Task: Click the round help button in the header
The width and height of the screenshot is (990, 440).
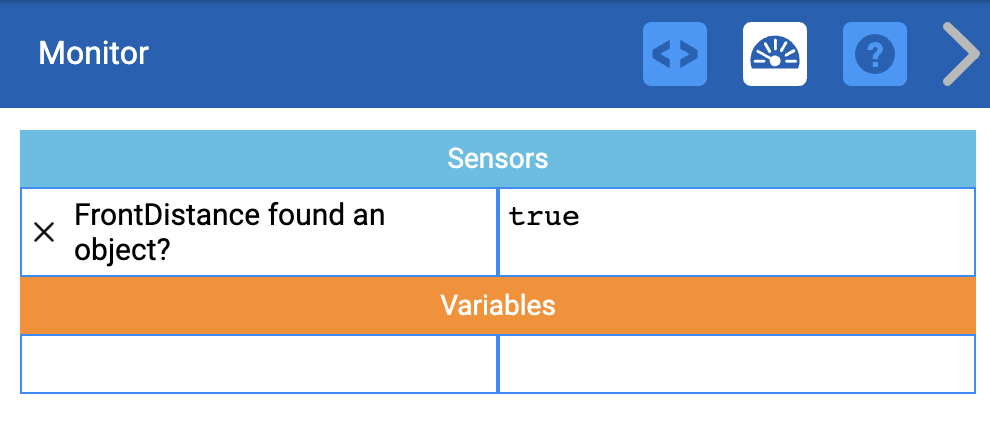Action: tap(874, 54)
